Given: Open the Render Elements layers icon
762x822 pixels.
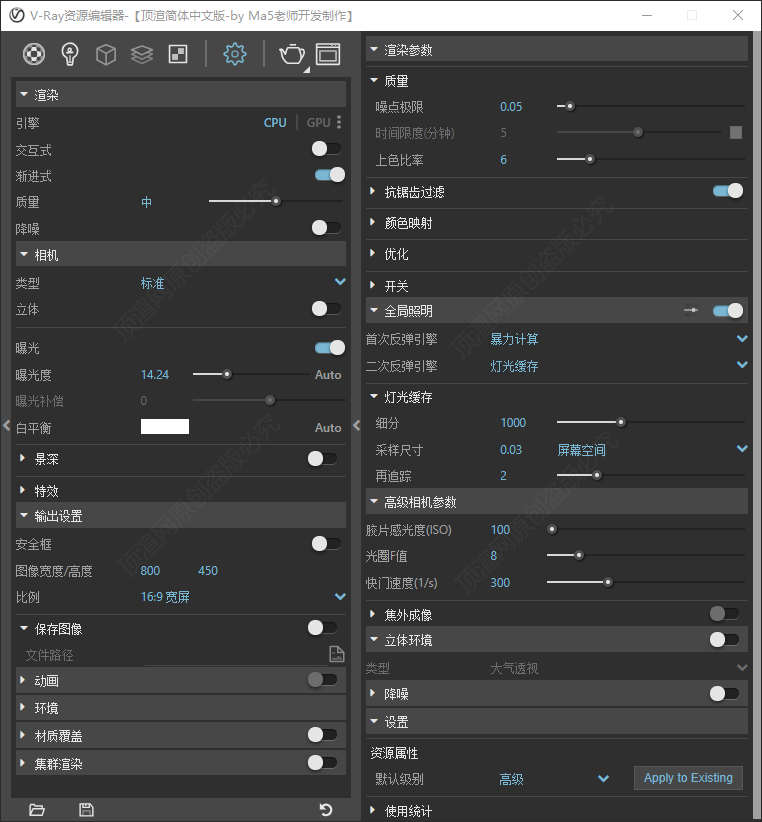Looking at the screenshot, I should (x=142, y=54).
